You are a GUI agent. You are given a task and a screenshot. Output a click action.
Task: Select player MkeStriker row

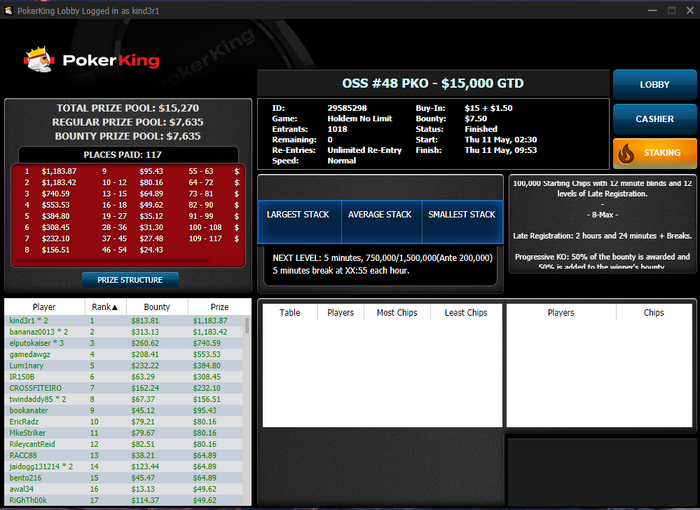[x=124, y=433]
